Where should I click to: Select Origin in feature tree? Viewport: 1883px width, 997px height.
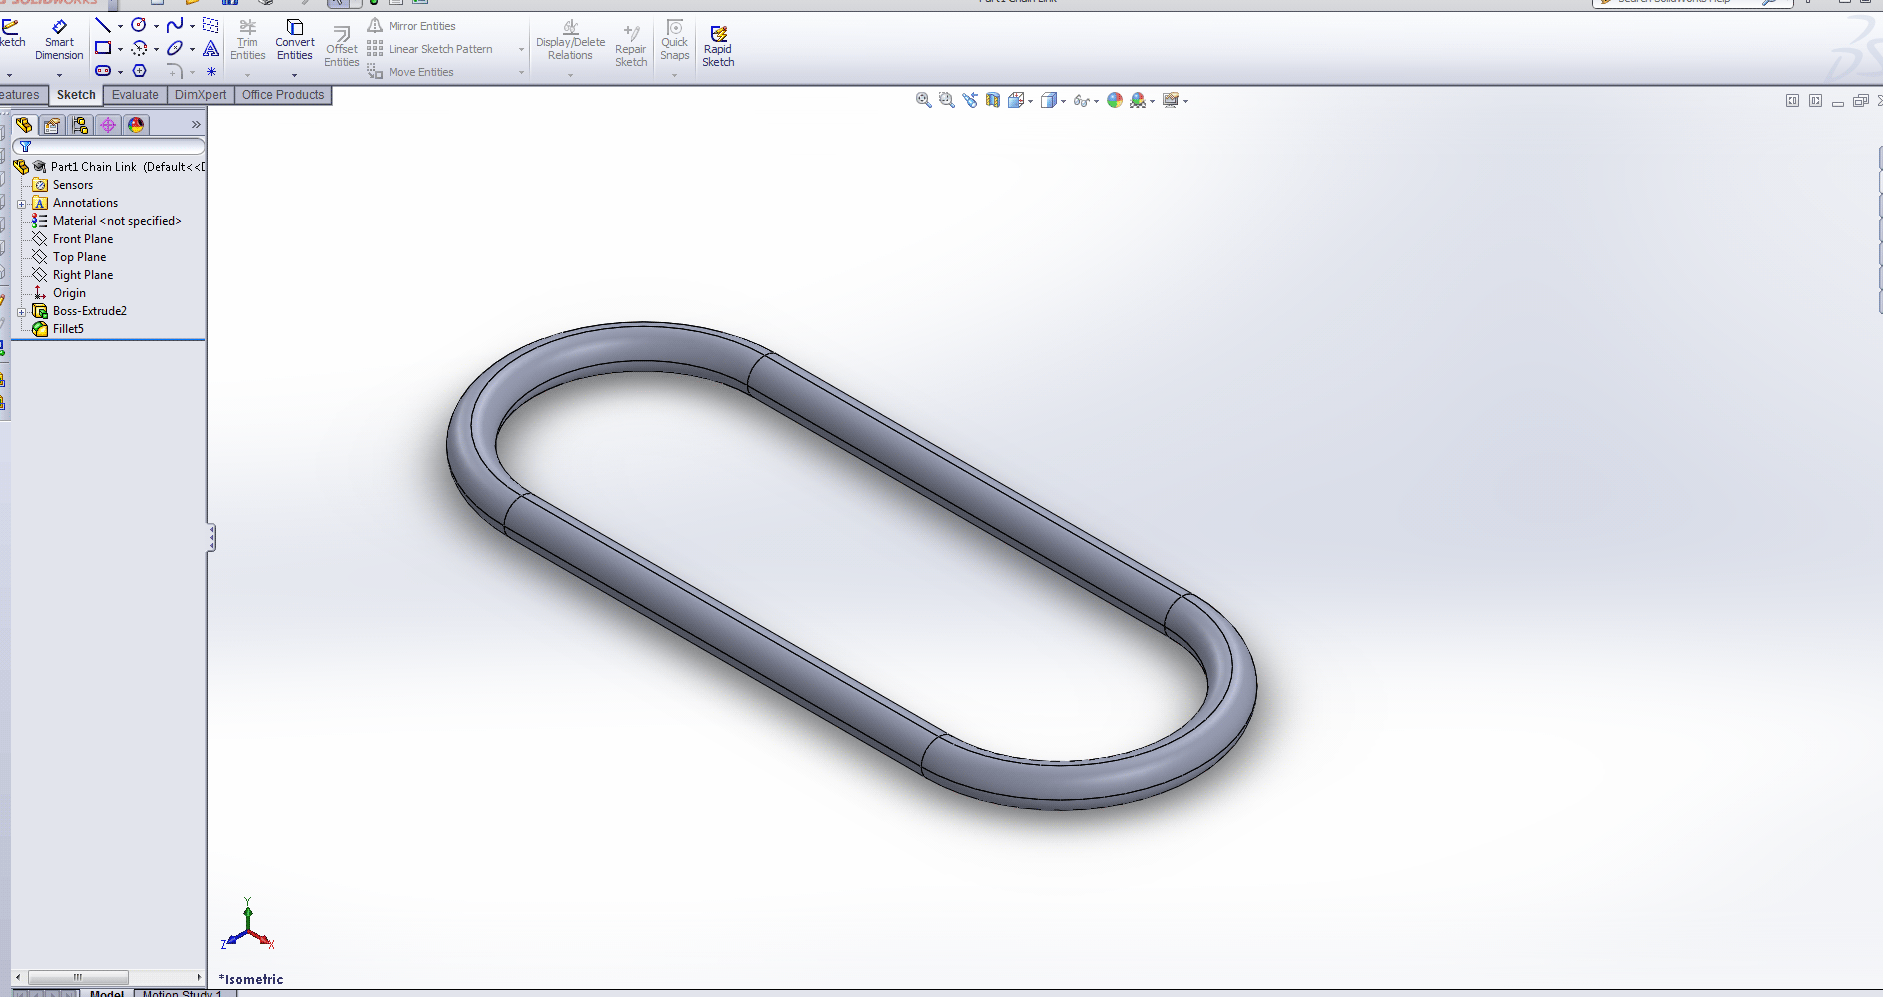click(60, 293)
